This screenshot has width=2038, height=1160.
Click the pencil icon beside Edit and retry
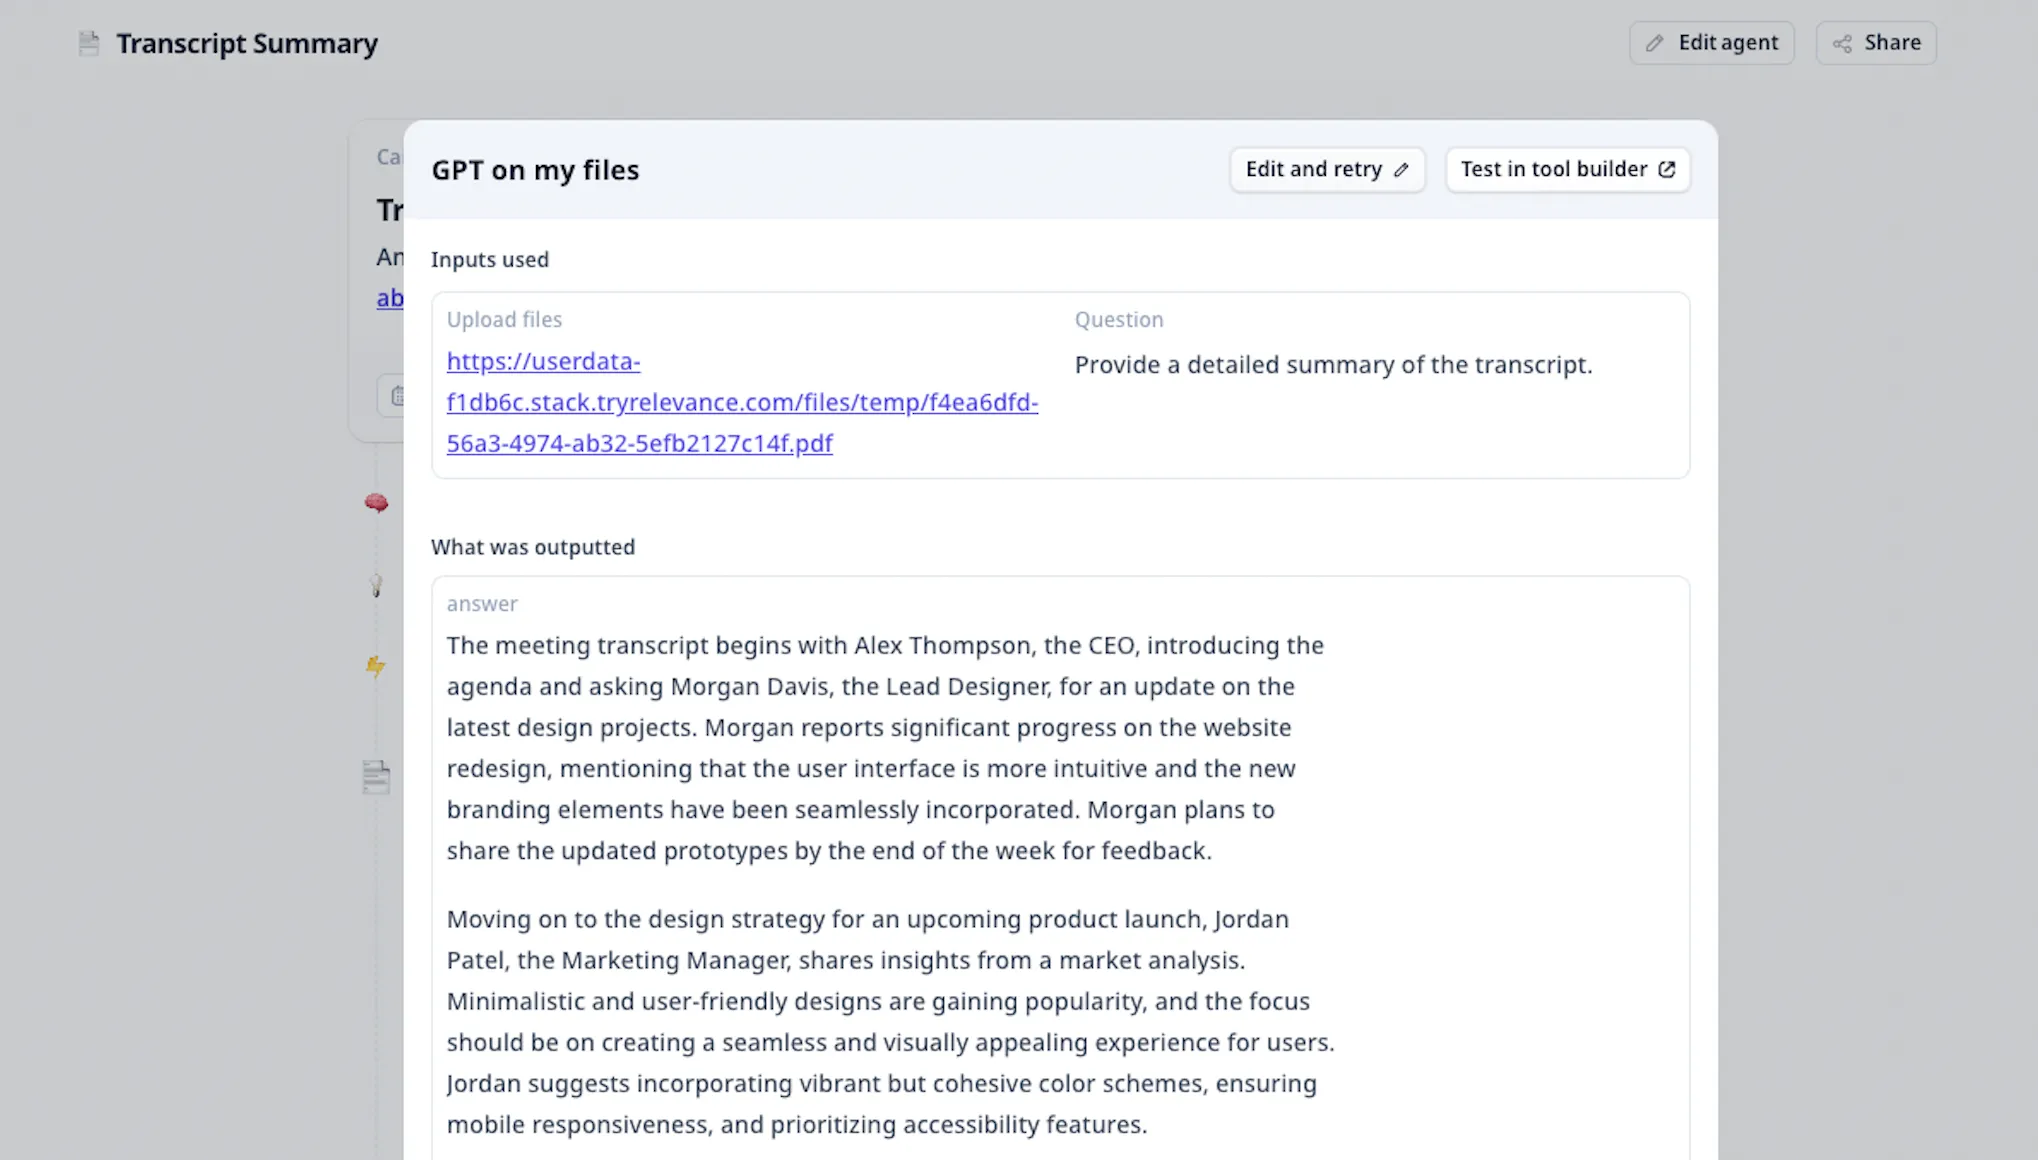[x=1402, y=170]
